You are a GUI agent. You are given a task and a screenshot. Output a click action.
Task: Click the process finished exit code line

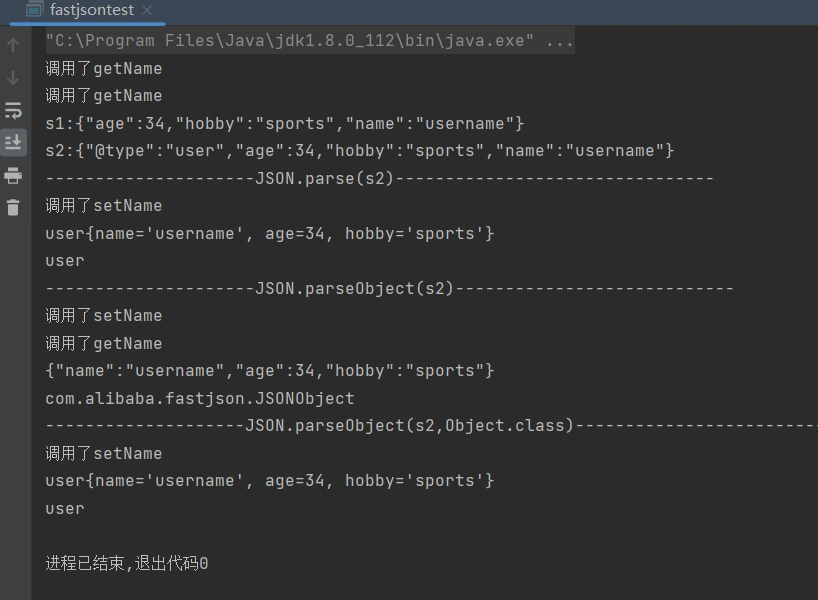[x=127, y=563]
